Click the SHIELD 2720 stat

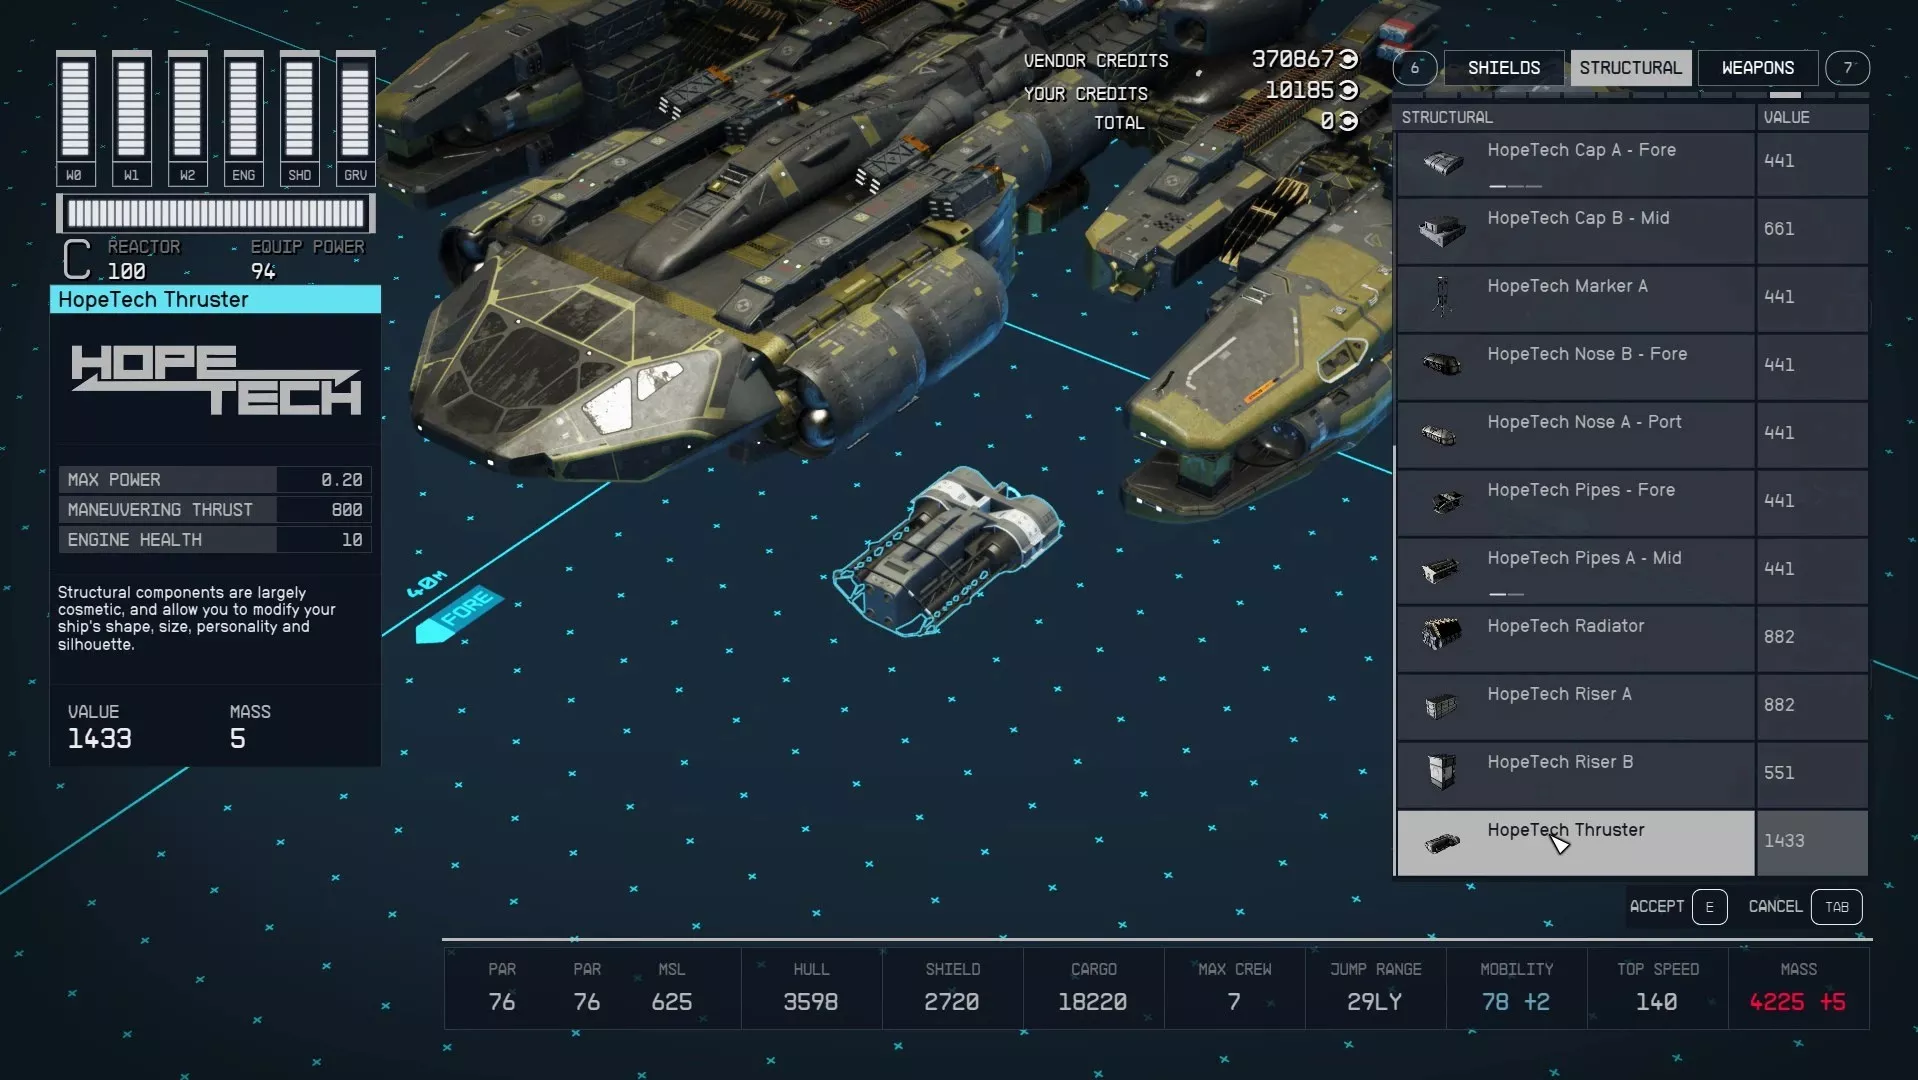point(952,988)
